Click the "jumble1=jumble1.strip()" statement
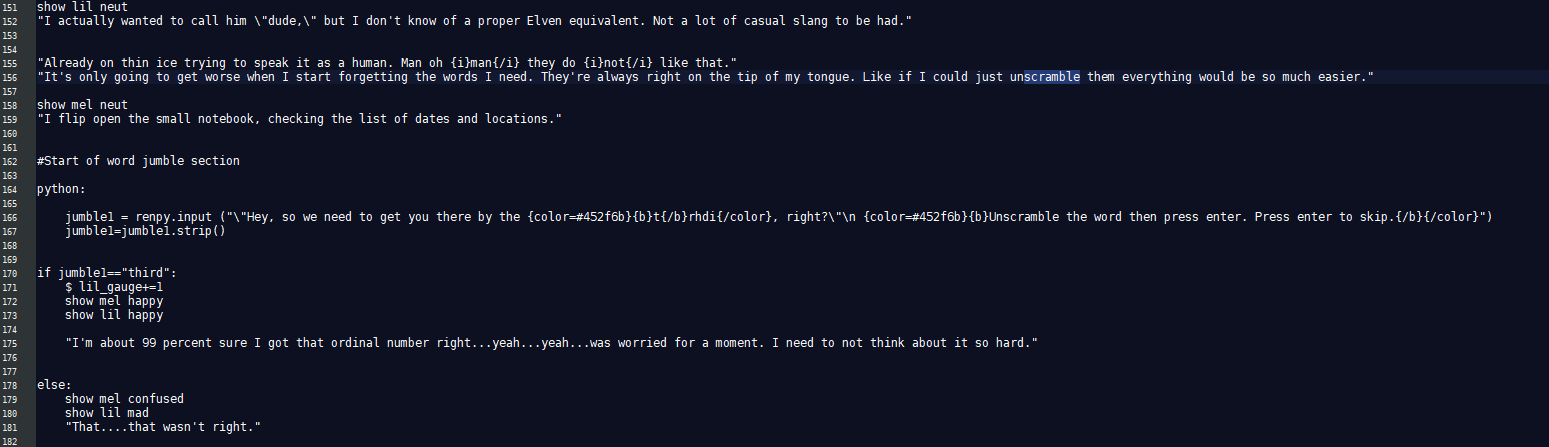Image resolution: width=1549 pixels, height=447 pixels. point(145,231)
